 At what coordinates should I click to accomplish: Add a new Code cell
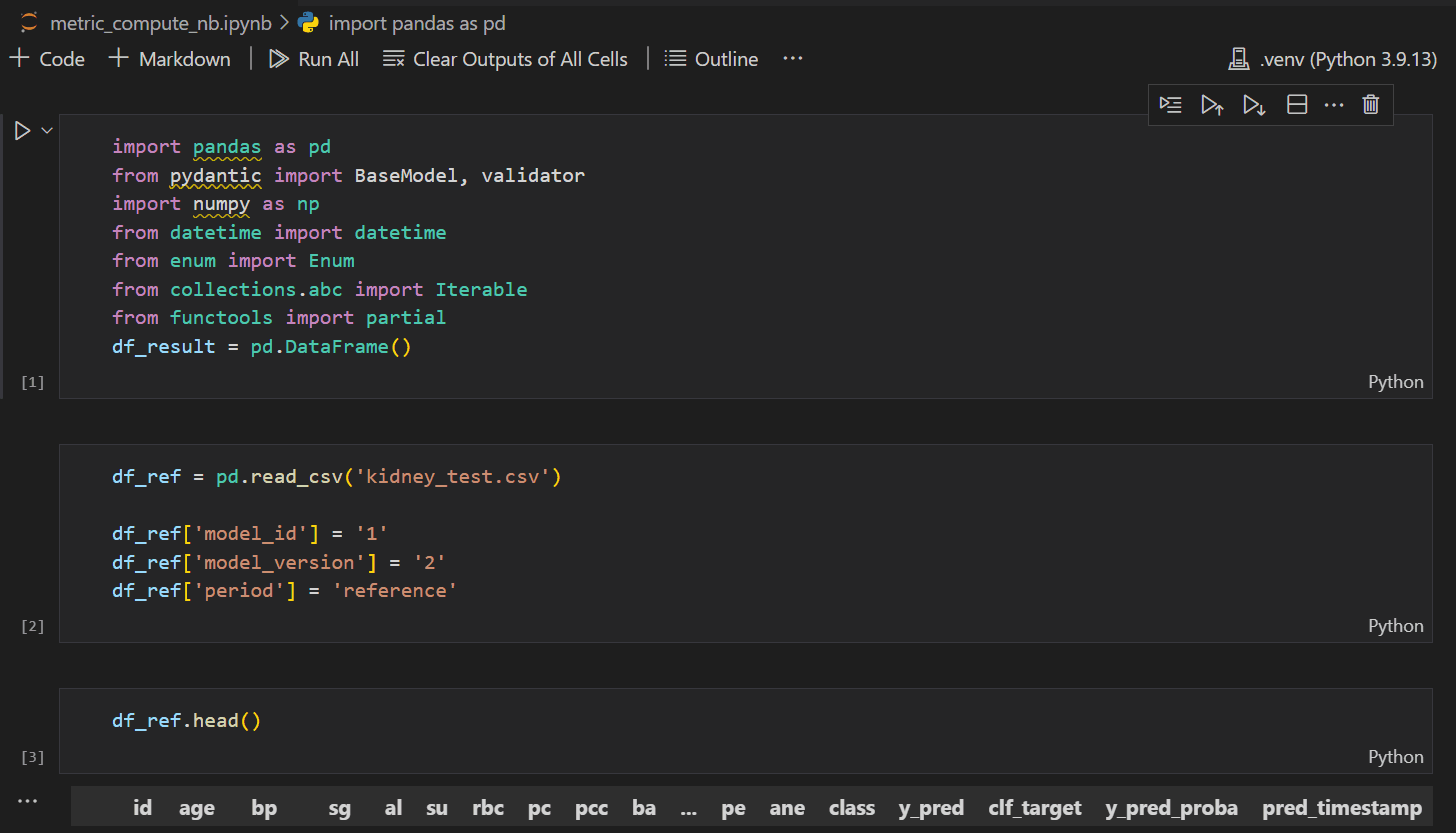[47, 59]
